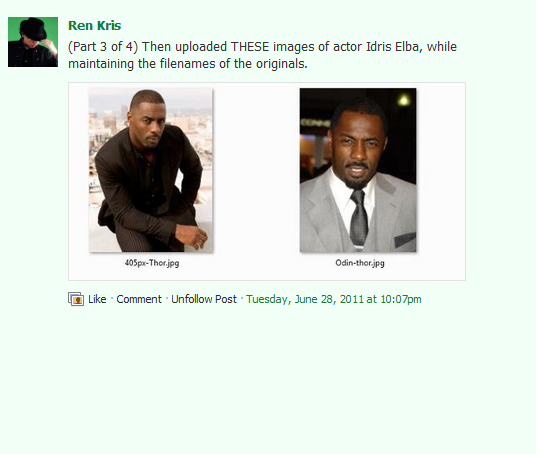This screenshot has height=454, width=536.
Task: Select Unfollow Post
Action: [204, 299]
